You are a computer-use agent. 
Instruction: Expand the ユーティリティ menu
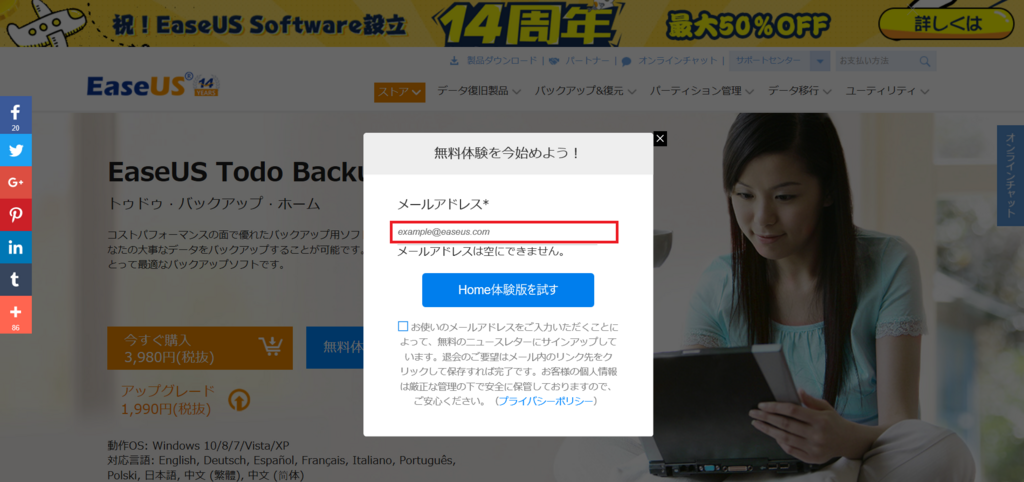887,91
